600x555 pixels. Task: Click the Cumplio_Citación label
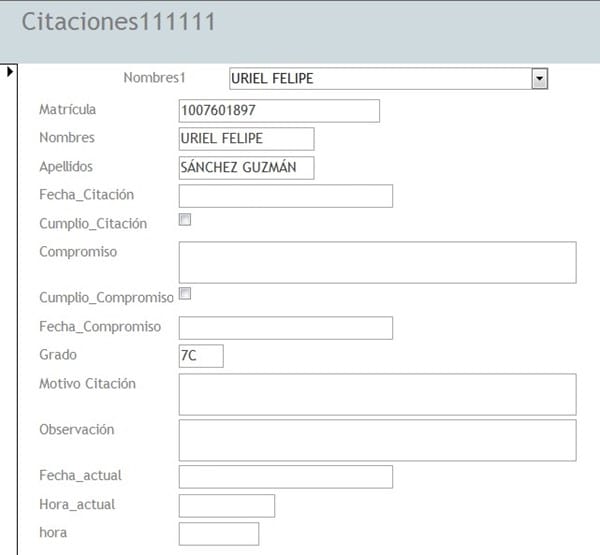pyautogui.click(x=93, y=224)
